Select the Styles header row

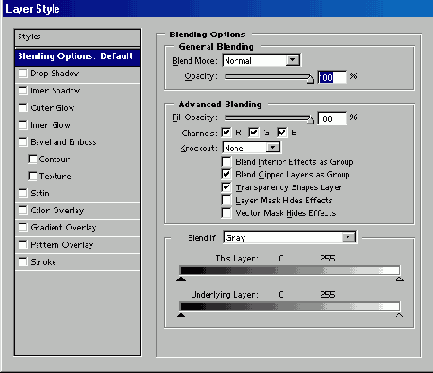point(77,37)
